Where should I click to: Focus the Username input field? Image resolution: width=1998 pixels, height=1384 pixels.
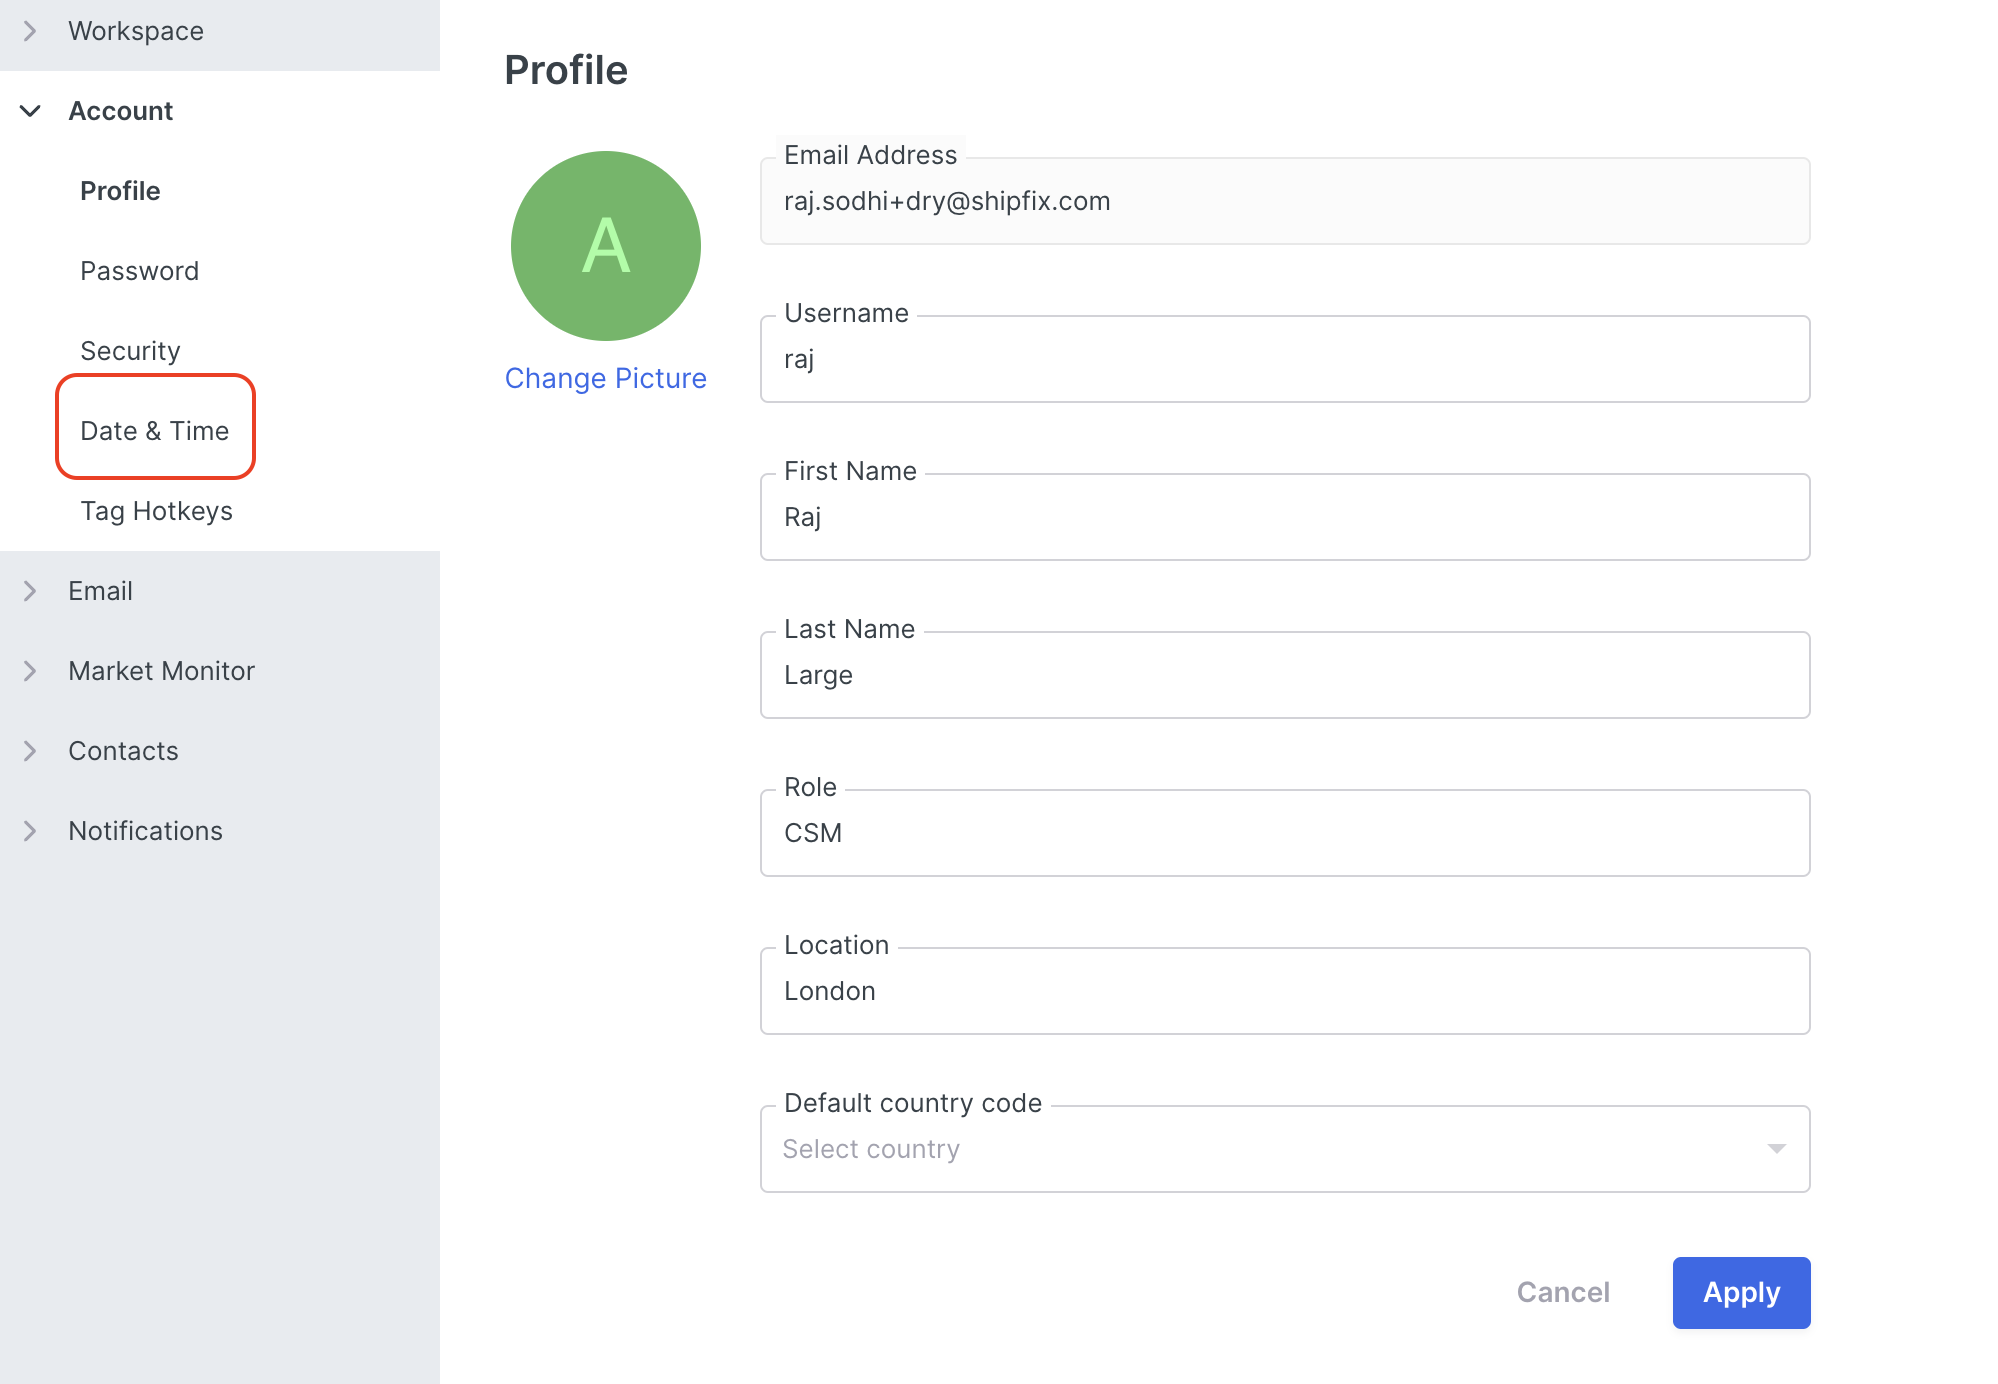(1284, 359)
